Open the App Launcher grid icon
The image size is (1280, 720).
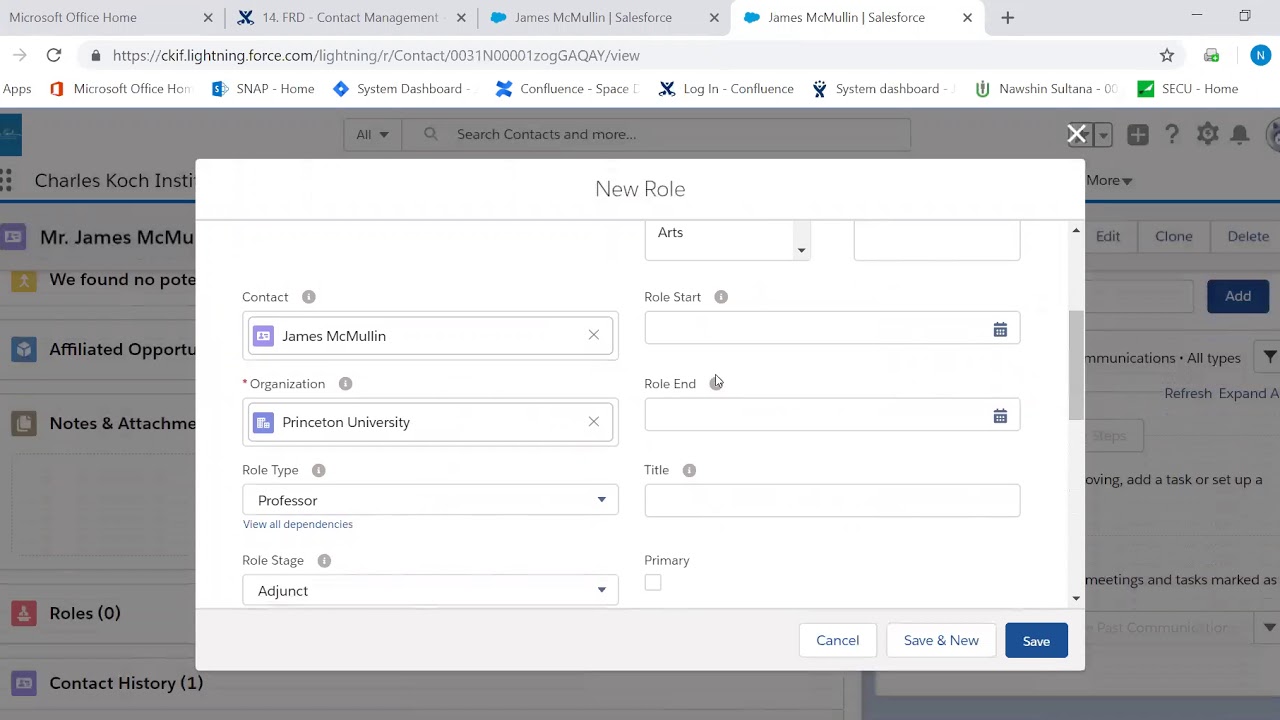pyautogui.click(x=6, y=180)
